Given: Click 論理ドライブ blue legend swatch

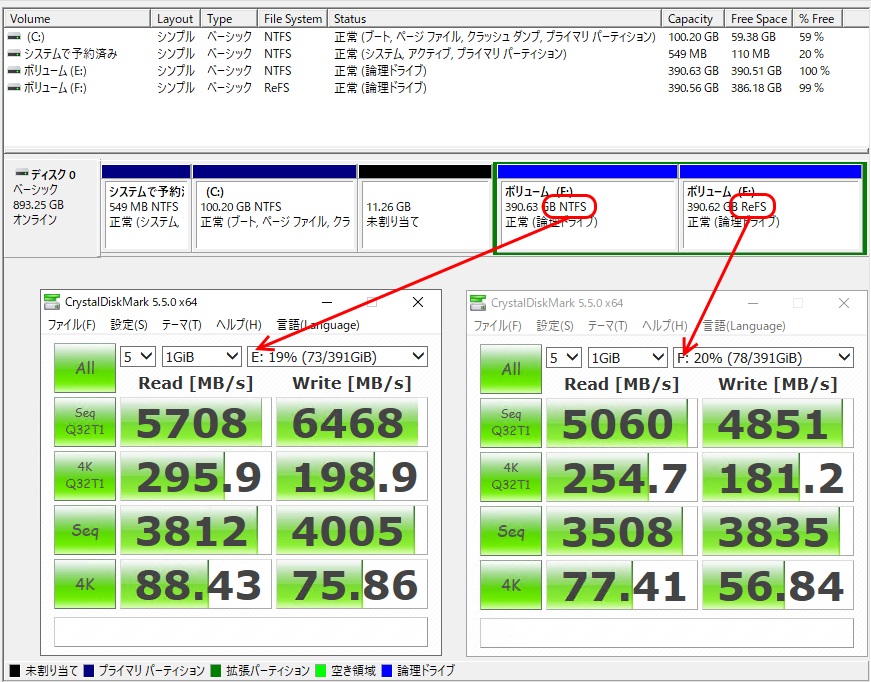Looking at the screenshot, I should point(387,670).
